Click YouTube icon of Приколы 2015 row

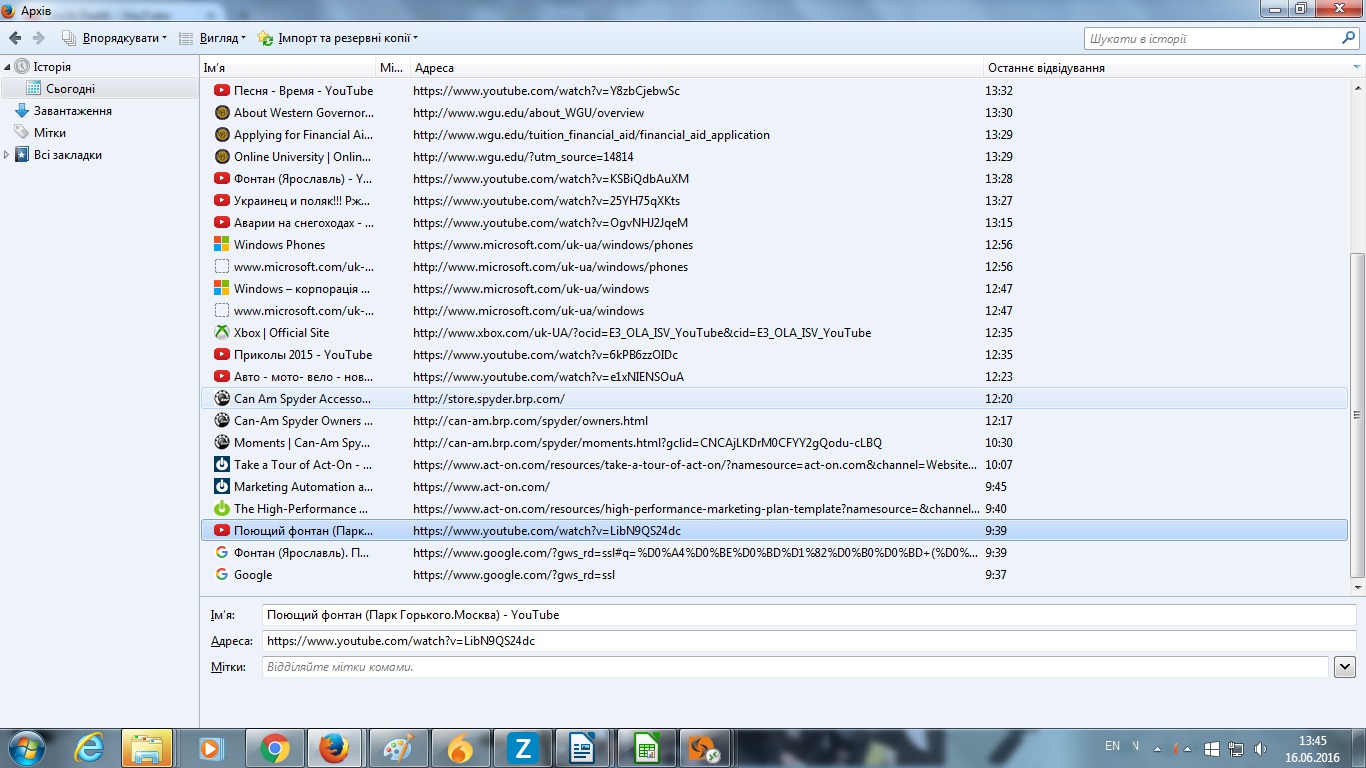222,355
